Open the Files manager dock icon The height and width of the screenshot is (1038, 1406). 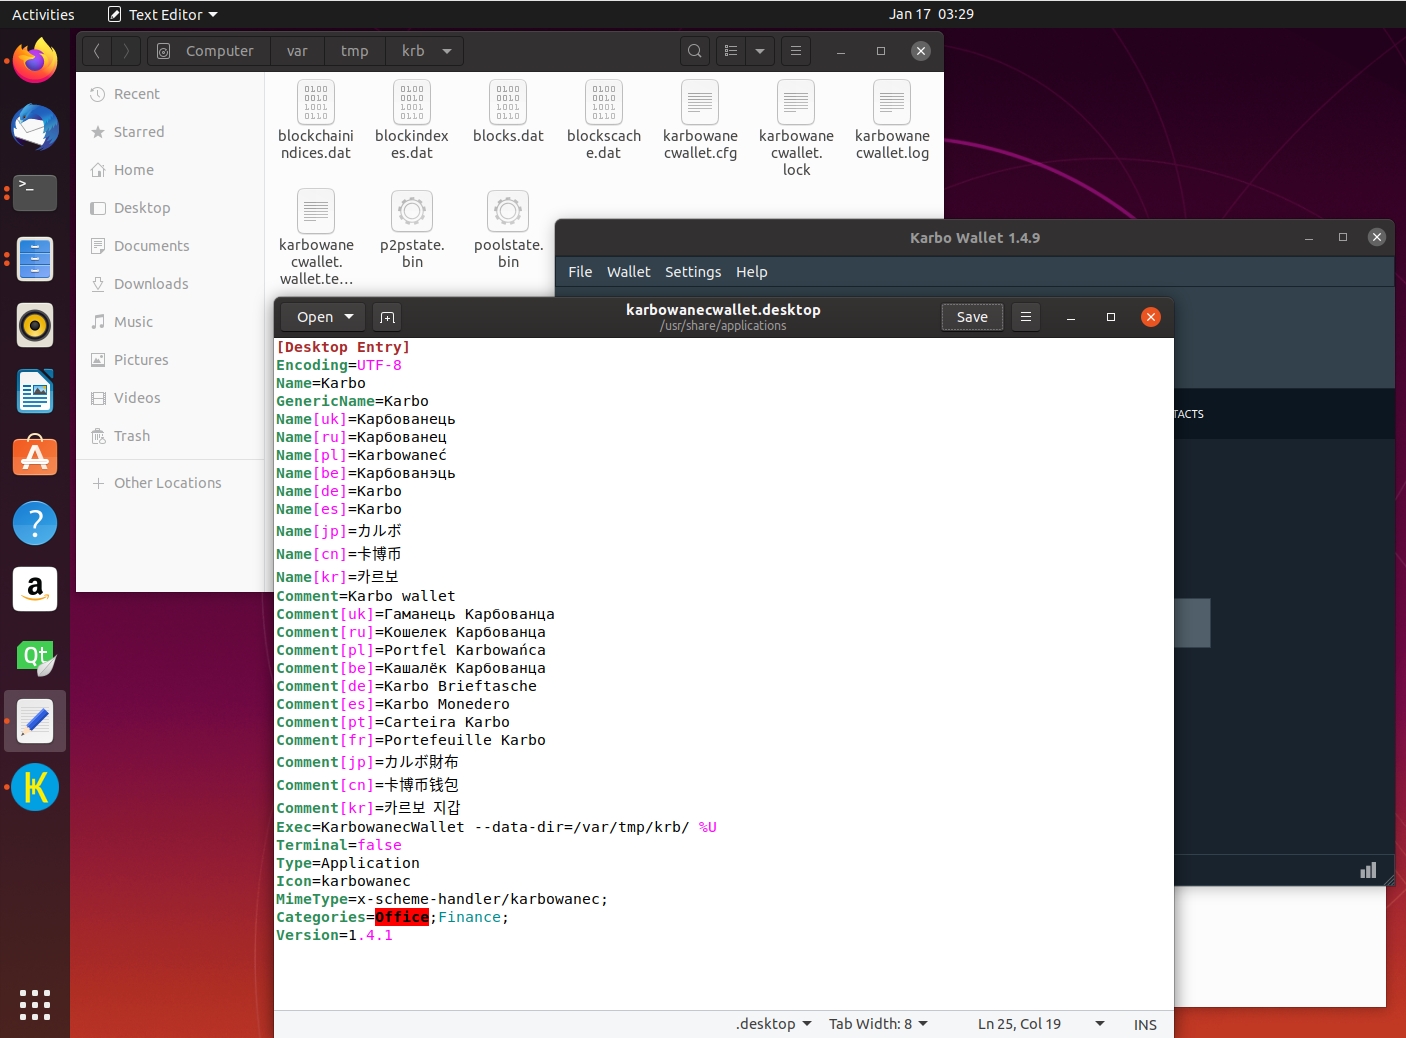(x=35, y=259)
